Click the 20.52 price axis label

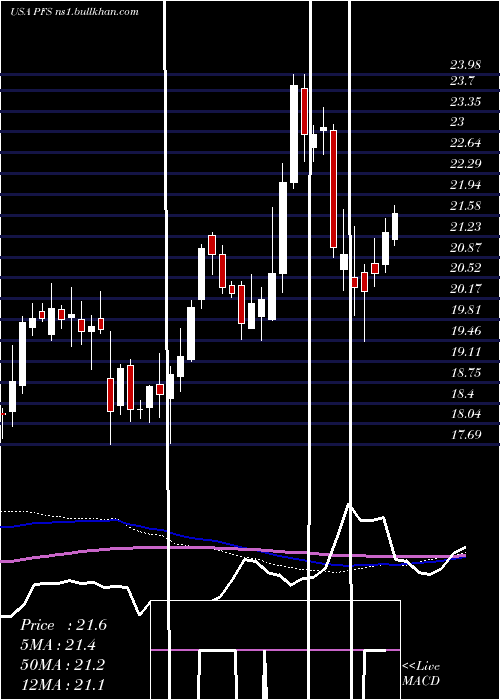pos(465,268)
